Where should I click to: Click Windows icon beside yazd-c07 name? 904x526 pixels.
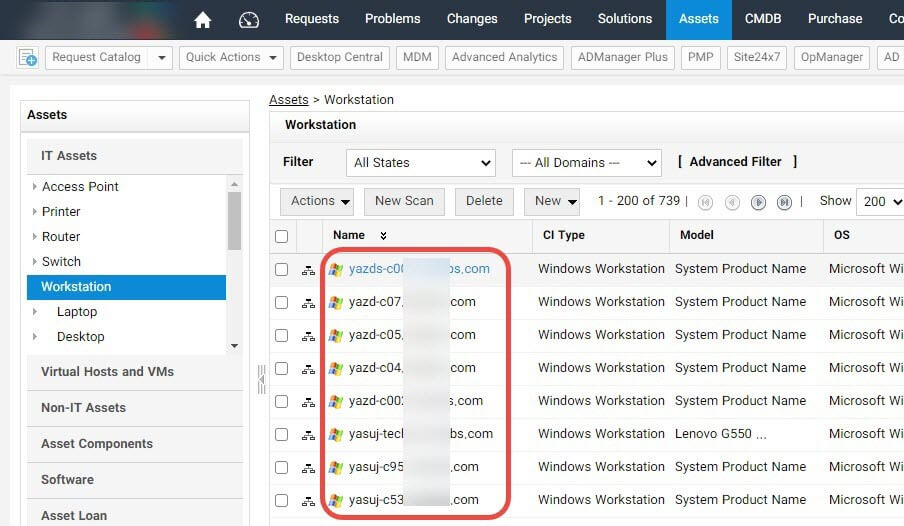point(336,302)
